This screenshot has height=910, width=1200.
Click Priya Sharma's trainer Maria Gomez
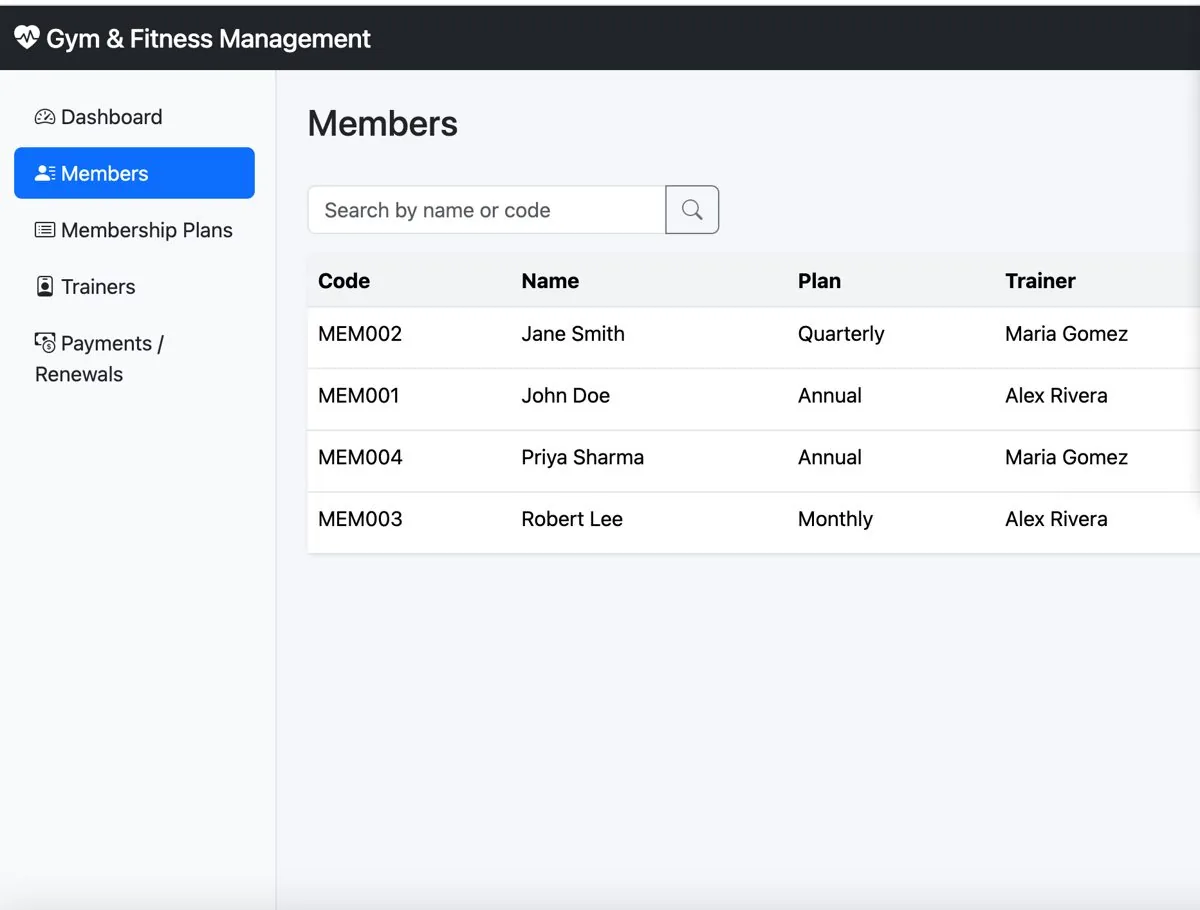coord(1066,458)
